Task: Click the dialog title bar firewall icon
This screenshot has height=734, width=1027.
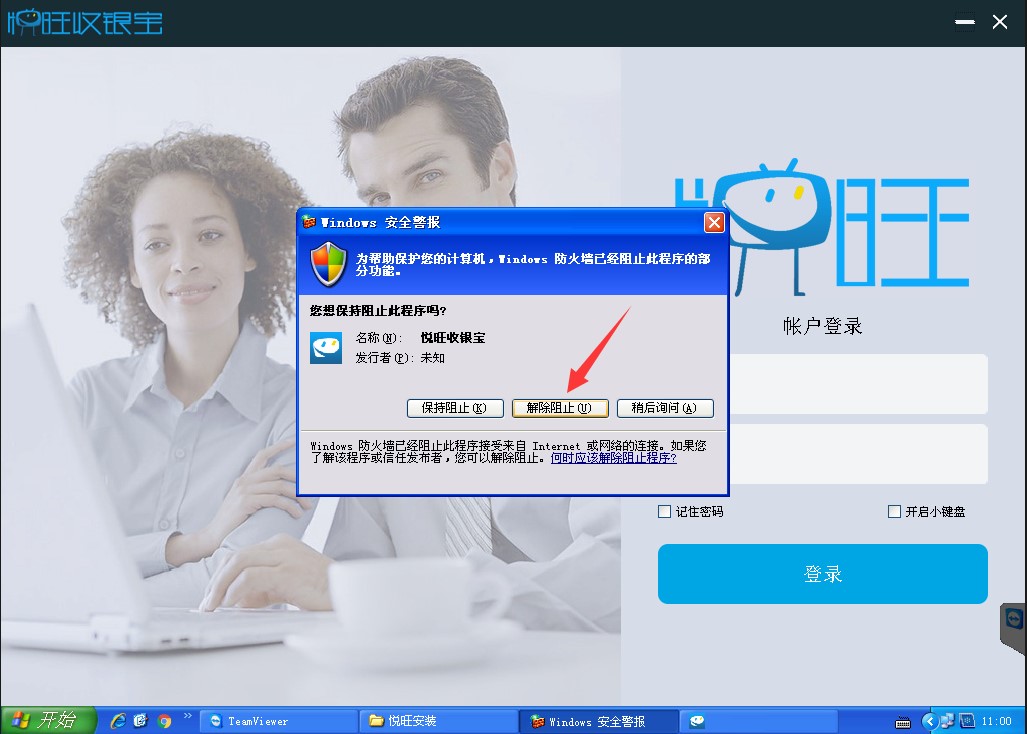Action: click(308, 223)
